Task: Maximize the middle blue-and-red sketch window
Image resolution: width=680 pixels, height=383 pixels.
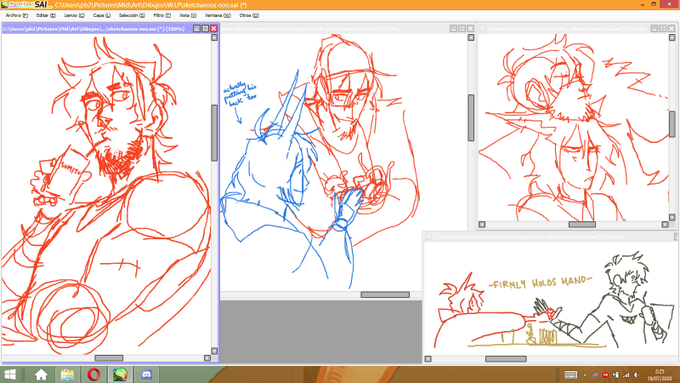Action: pos(462,29)
